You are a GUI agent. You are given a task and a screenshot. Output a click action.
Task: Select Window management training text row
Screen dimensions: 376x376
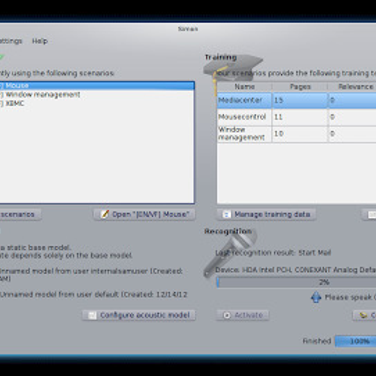click(x=297, y=134)
